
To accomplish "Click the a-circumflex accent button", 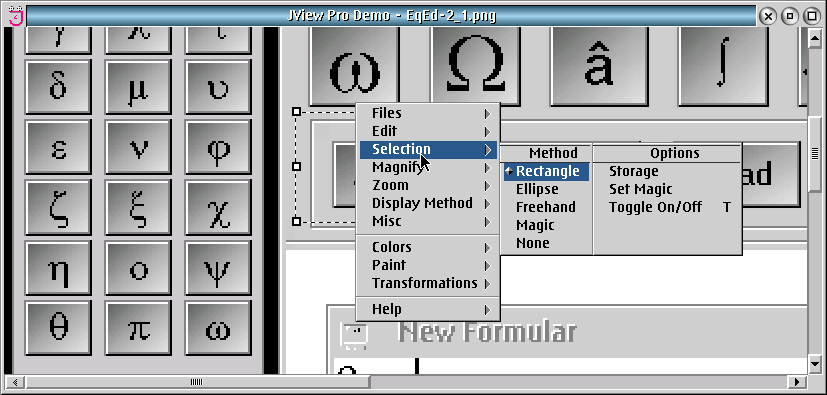I will pyautogui.click(x=599, y=66).
